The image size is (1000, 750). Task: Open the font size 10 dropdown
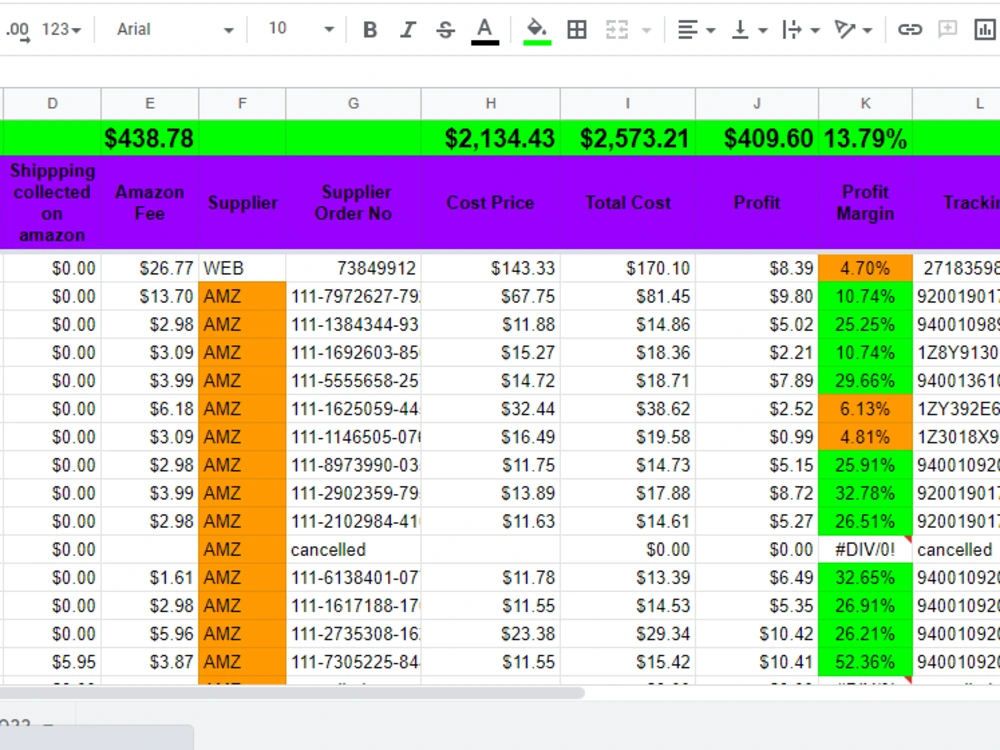[300, 29]
